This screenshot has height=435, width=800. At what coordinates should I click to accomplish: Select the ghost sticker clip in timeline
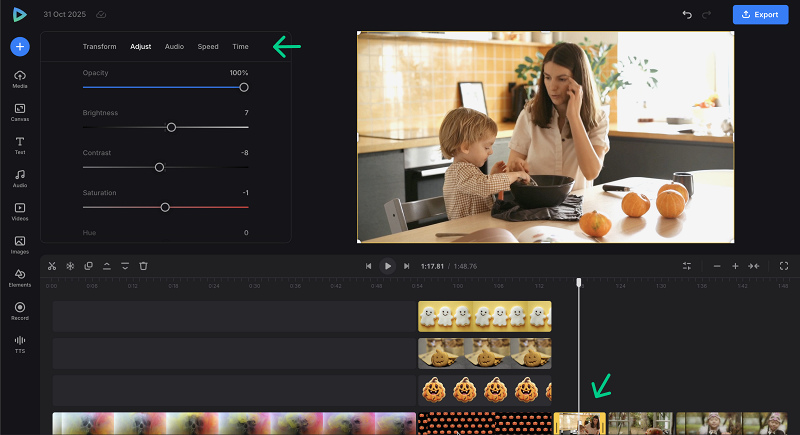coord(484,316)
